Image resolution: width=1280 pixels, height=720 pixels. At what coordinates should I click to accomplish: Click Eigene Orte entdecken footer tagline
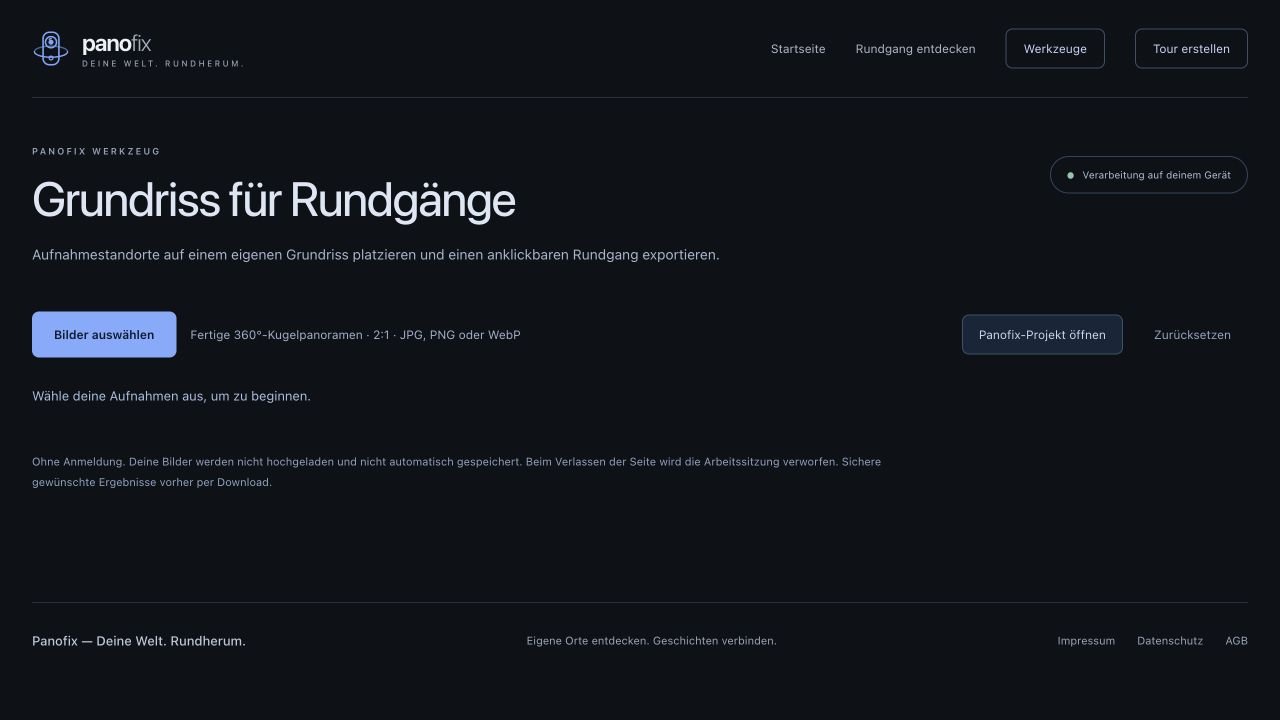pyautogui.click(x=651, y=641)
